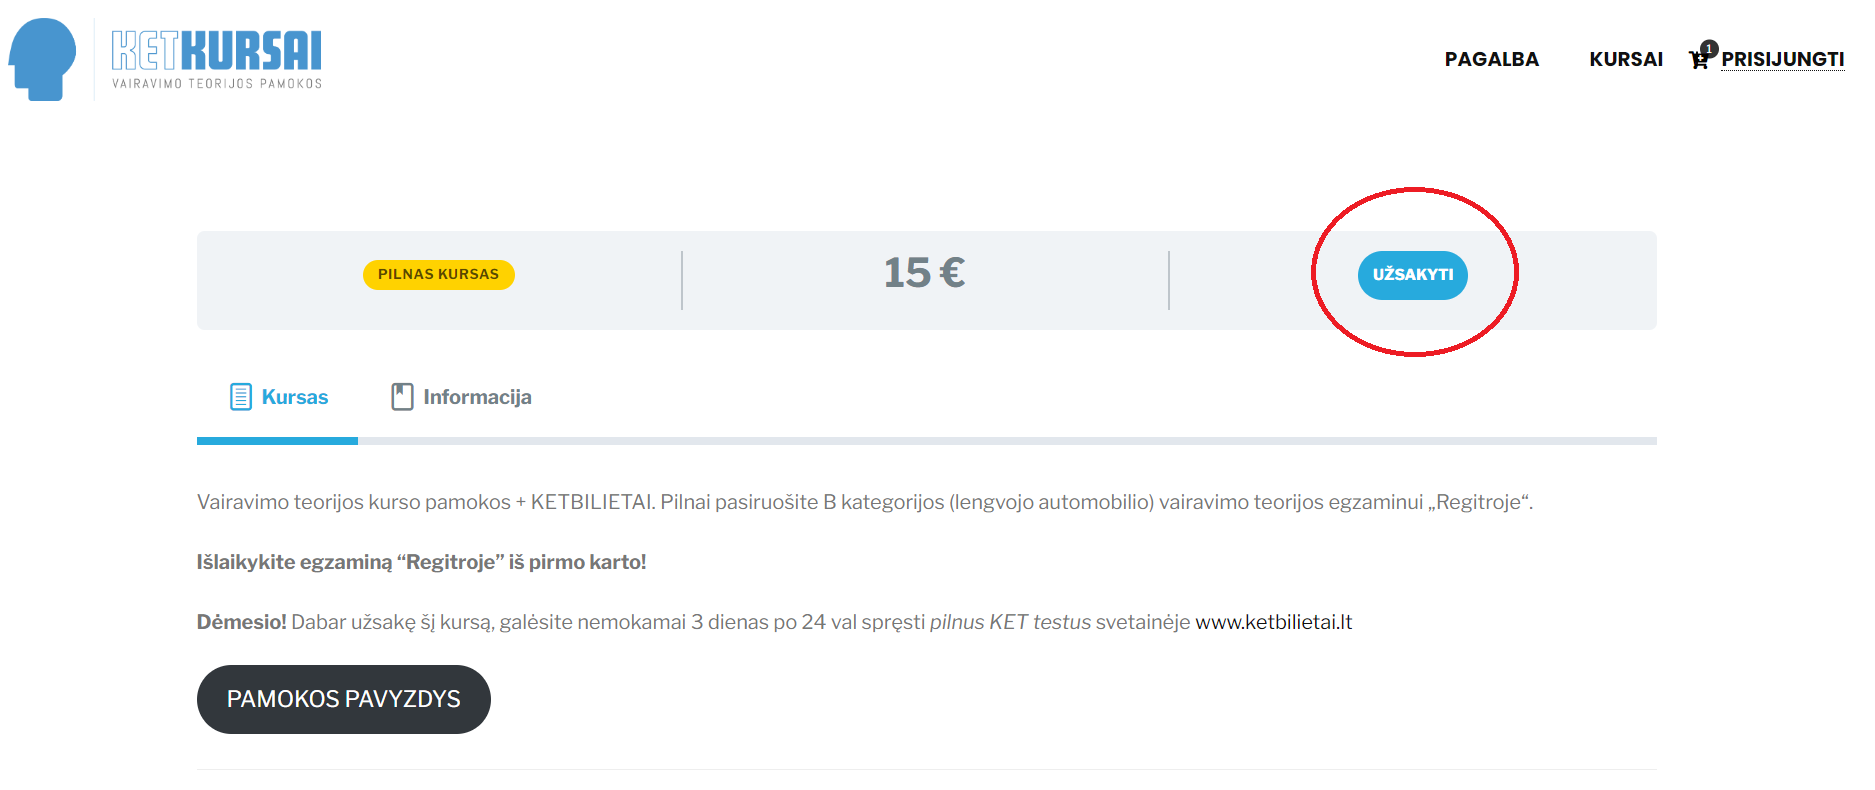Open the shopping cart icon

click(x=1698, y=60)
